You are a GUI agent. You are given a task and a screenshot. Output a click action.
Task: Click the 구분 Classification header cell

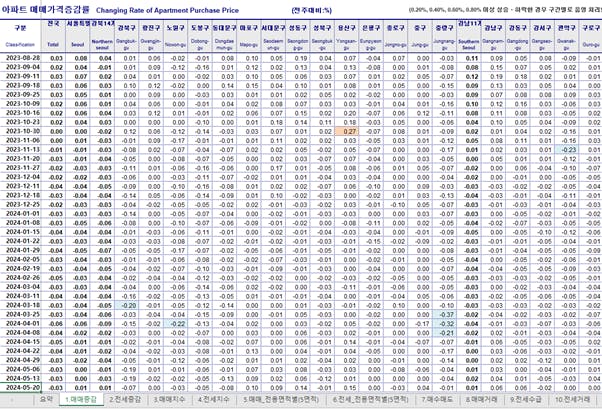(20, 36)
